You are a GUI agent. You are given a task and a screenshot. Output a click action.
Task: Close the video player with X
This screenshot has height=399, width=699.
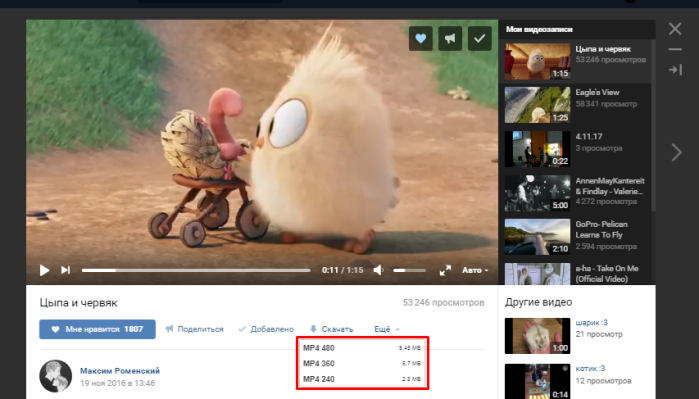coord(675,29)
